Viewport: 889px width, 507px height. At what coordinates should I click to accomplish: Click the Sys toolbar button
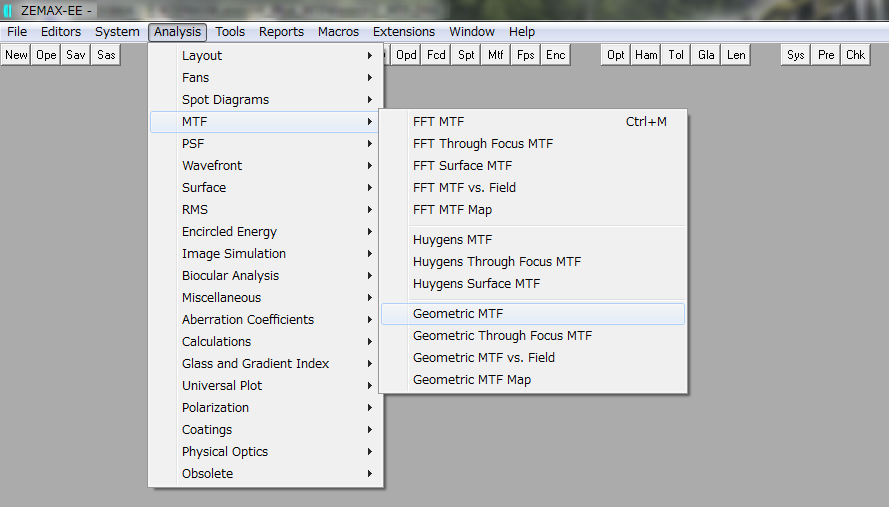[x=795, y=55]
